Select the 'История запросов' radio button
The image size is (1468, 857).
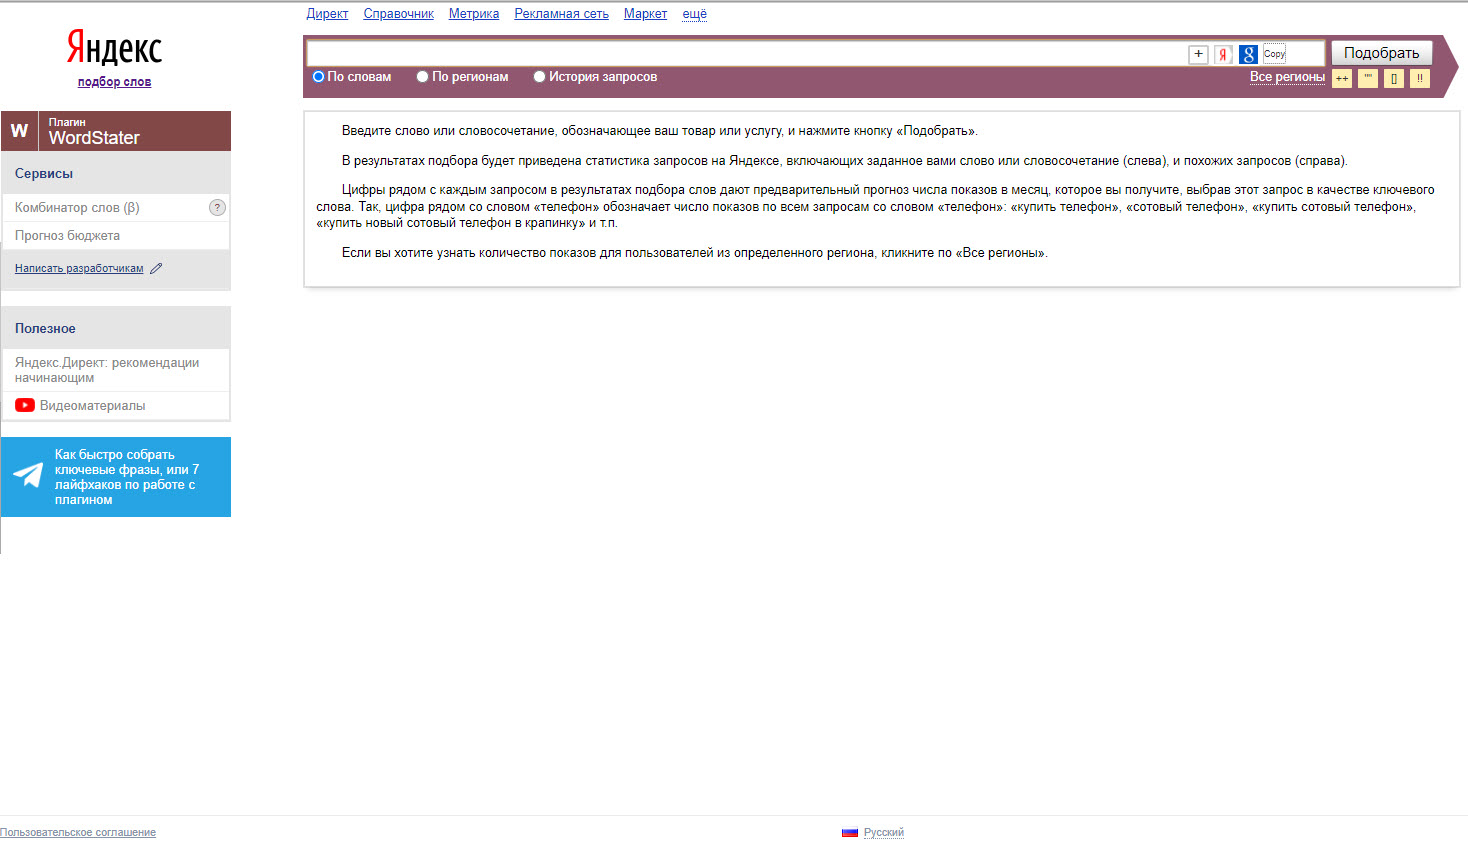pyautogui.click(x=540, y=77)
